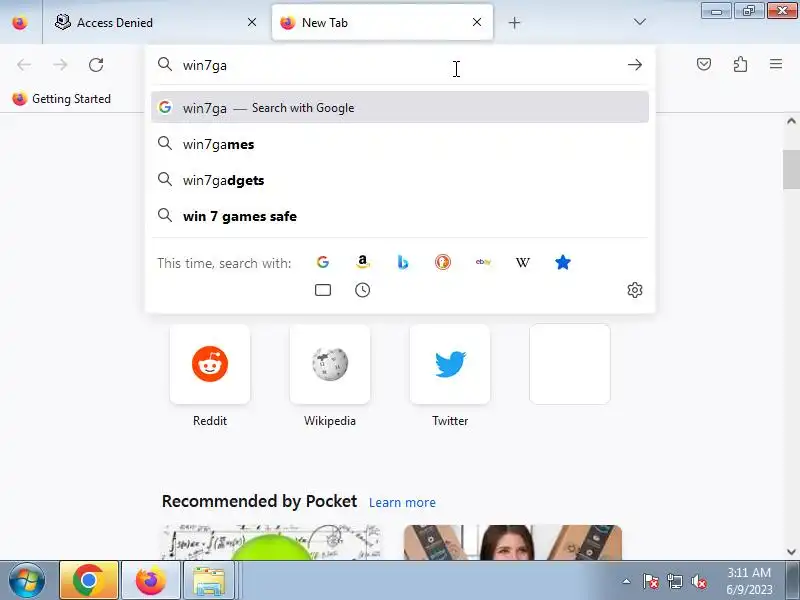The width and height of the screenshot is (800, 600).
Task: Open the Pocket story showing woman with boxes
Action: point(513,542)
